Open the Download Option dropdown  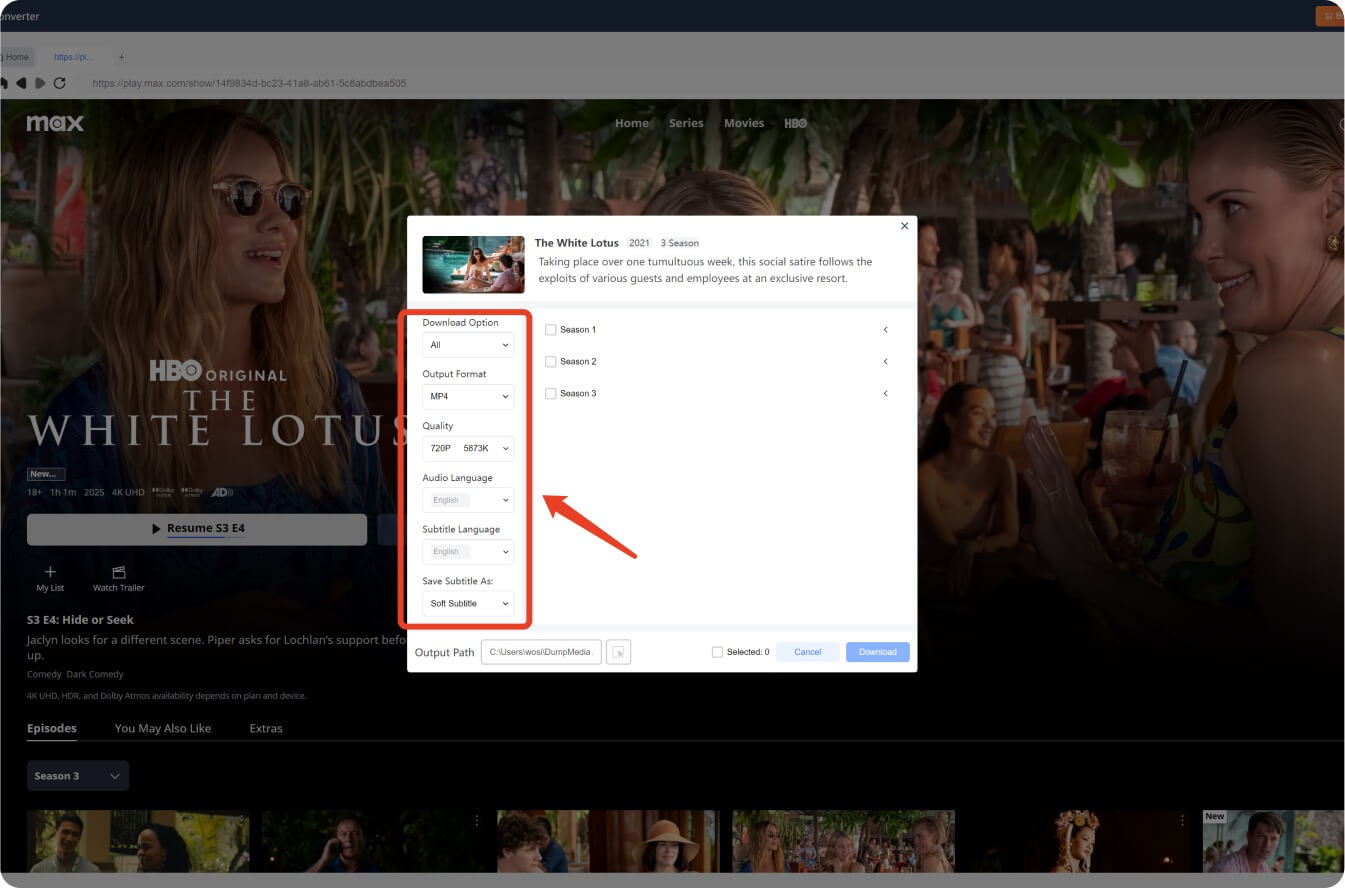tap(468, 345)
